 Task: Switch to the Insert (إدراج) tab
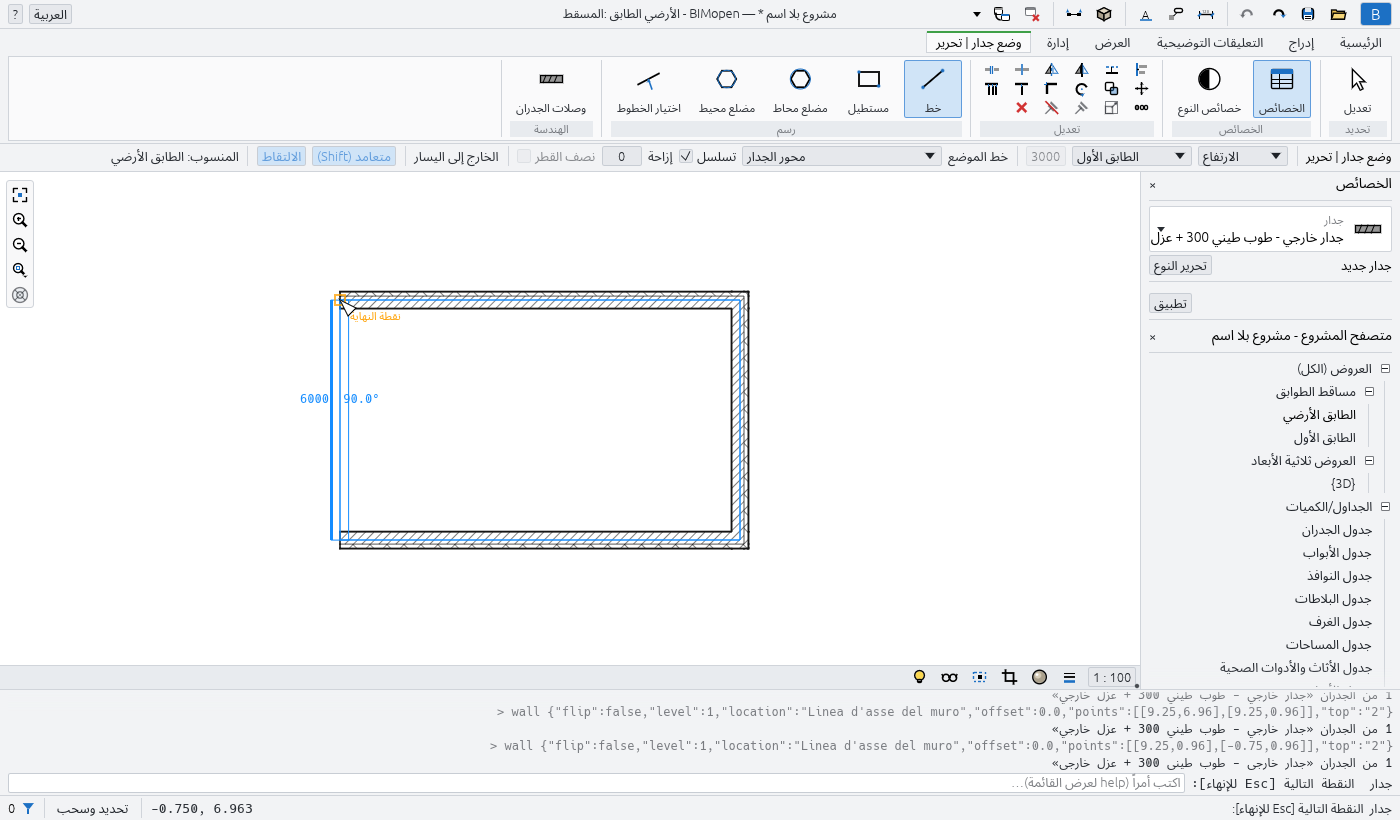[x=1301, y=43]
